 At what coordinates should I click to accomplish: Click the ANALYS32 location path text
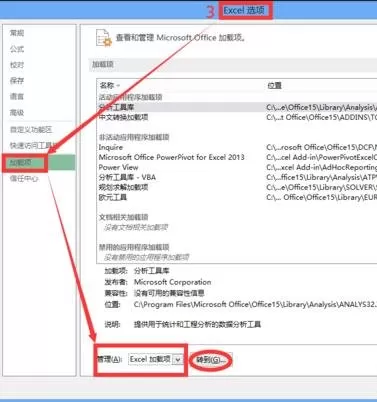pos(255,304)
